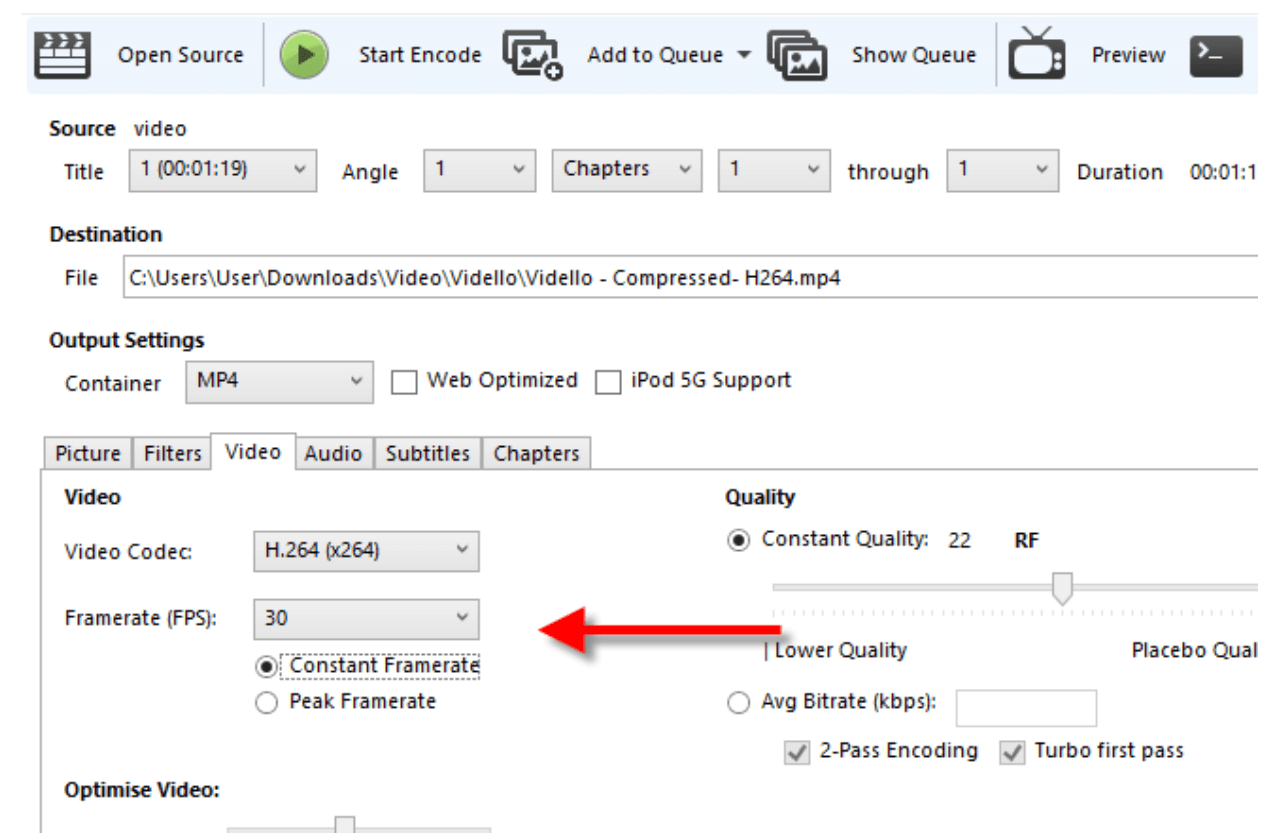Open the Video Codec dropdown
The image size is (1272, 840).
tap(366, 551)
